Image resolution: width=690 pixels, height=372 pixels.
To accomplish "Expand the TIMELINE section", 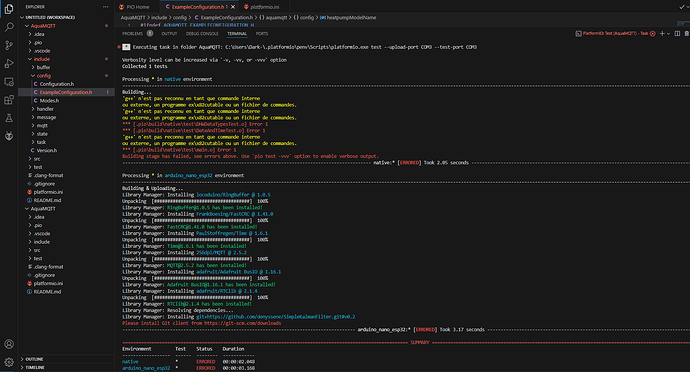I will (x=66, y=367).
